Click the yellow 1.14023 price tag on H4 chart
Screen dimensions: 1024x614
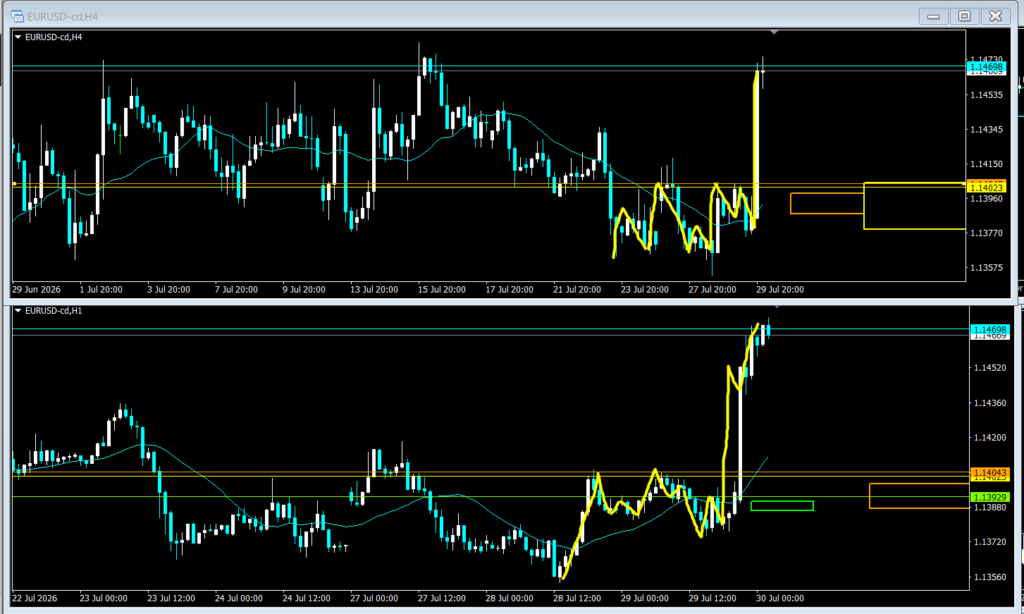pyautogui.click(x=986, y=187)
